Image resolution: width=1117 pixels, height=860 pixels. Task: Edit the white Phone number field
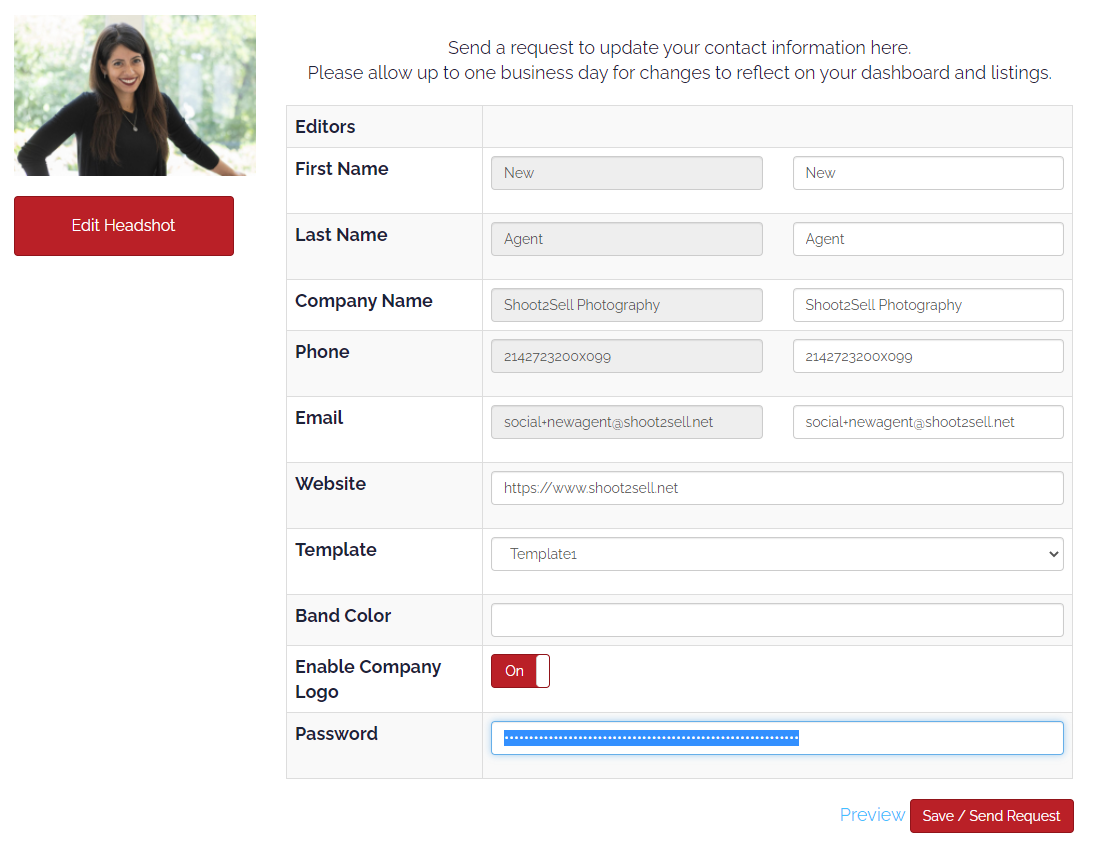pos(928,356)
